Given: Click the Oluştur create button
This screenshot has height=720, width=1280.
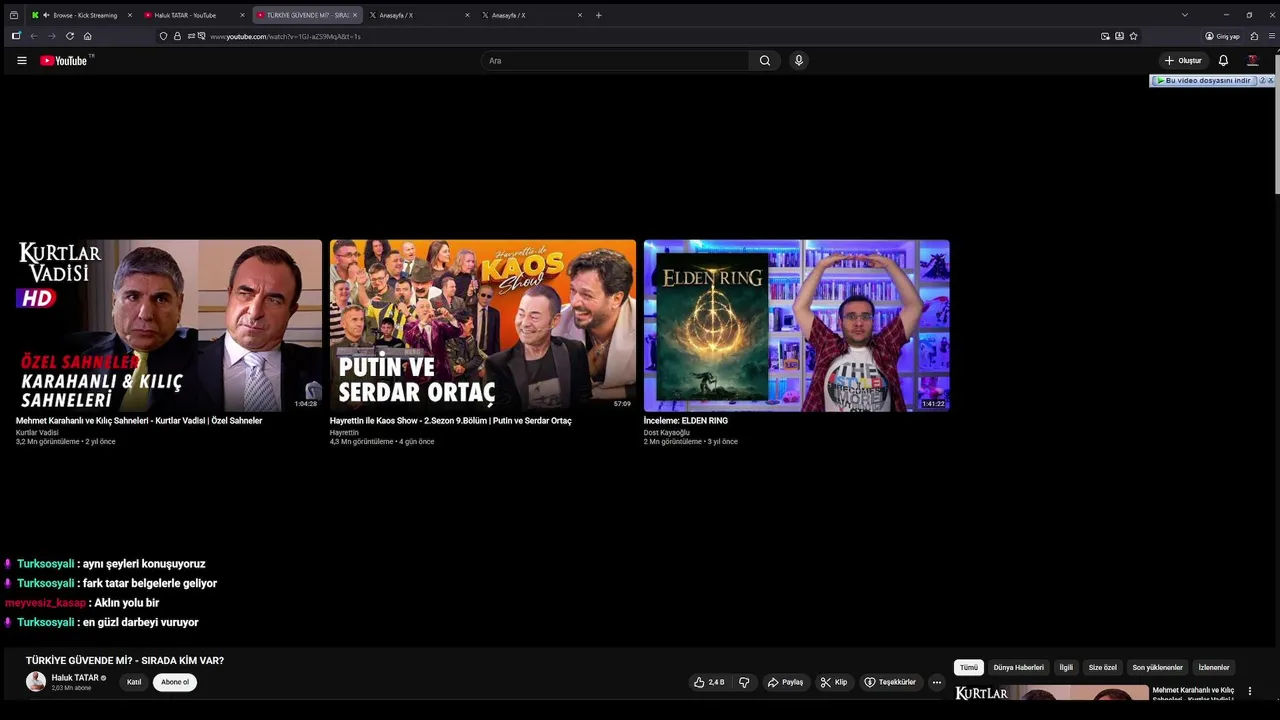Looking at the screenshot, I should (1183, 61).
